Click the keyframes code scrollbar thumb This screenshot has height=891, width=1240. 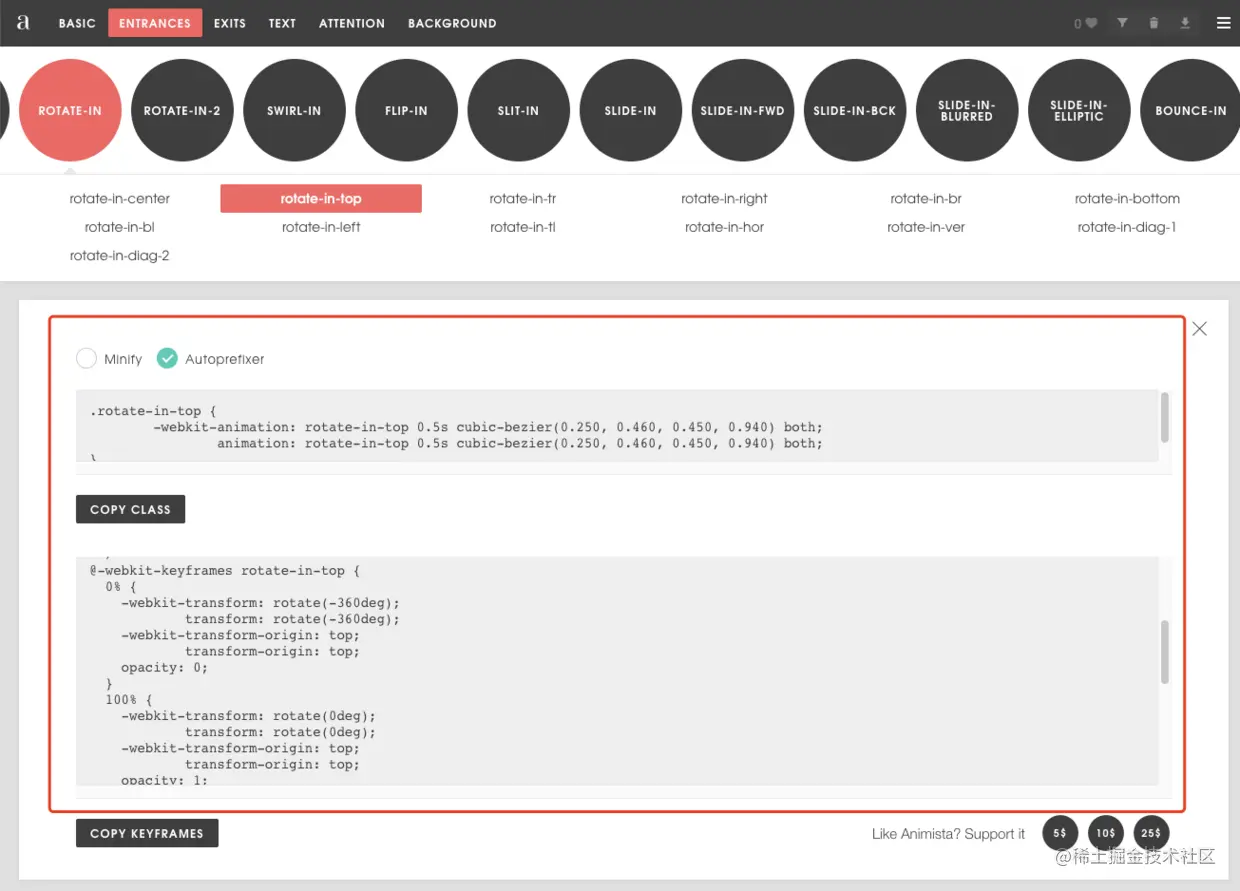pos(1165,652)
